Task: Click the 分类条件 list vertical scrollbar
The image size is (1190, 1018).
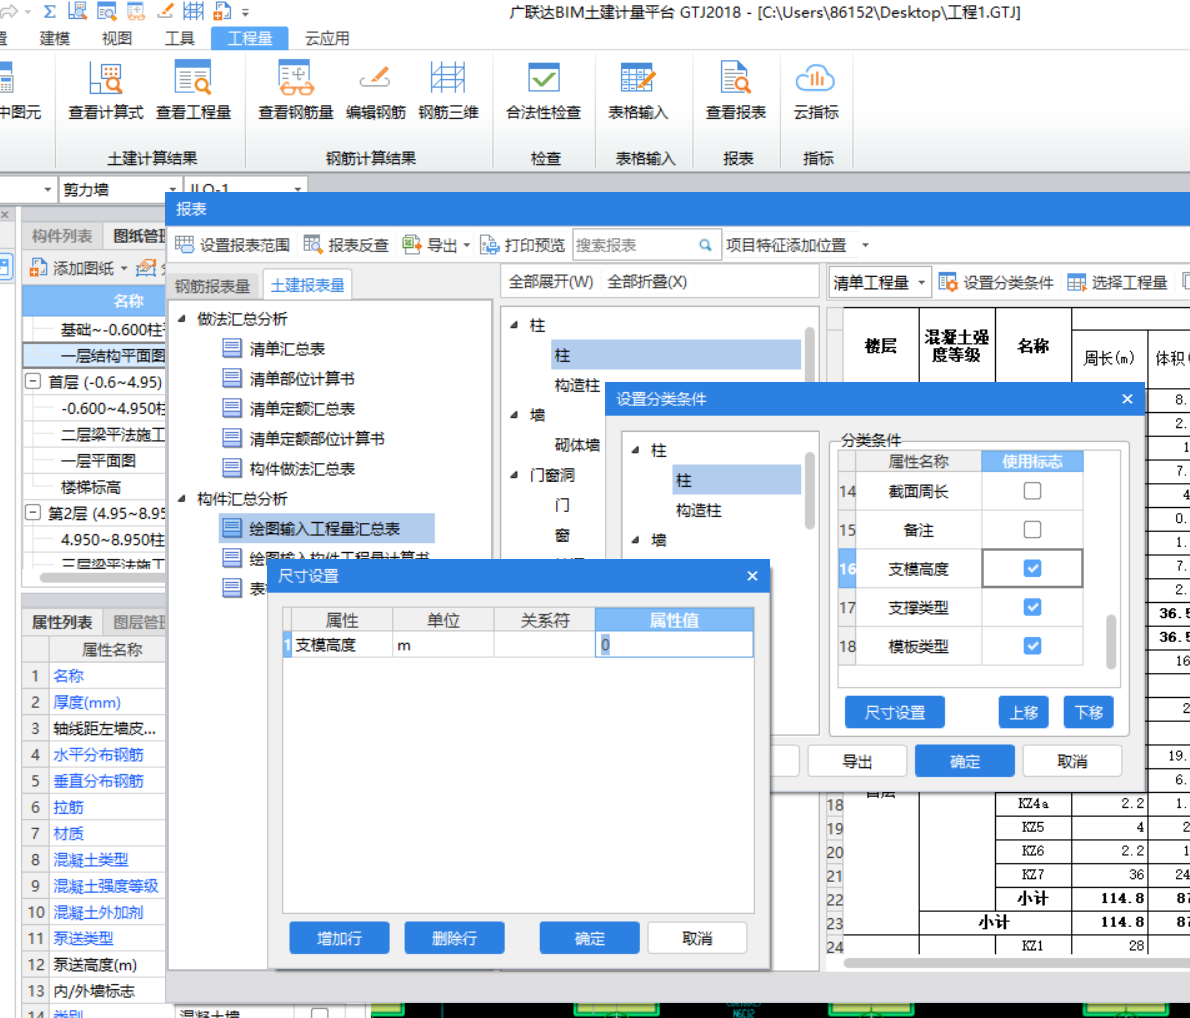Action: [1111, 640]
